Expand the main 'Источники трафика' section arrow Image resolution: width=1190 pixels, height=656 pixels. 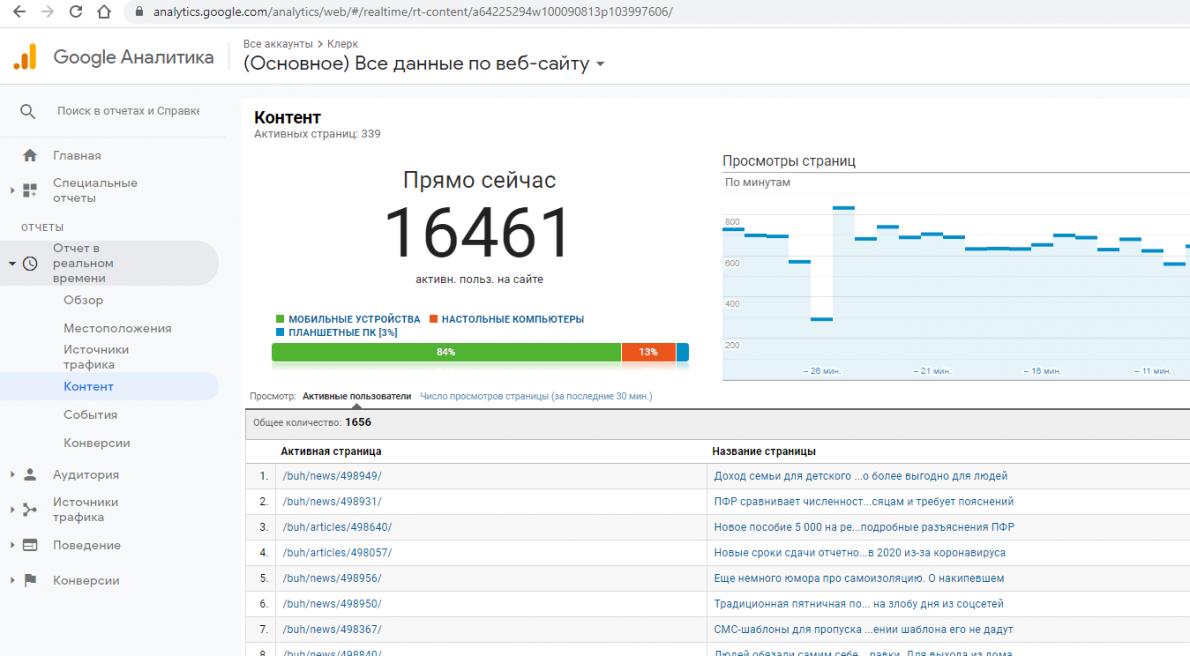coord(12,509)
